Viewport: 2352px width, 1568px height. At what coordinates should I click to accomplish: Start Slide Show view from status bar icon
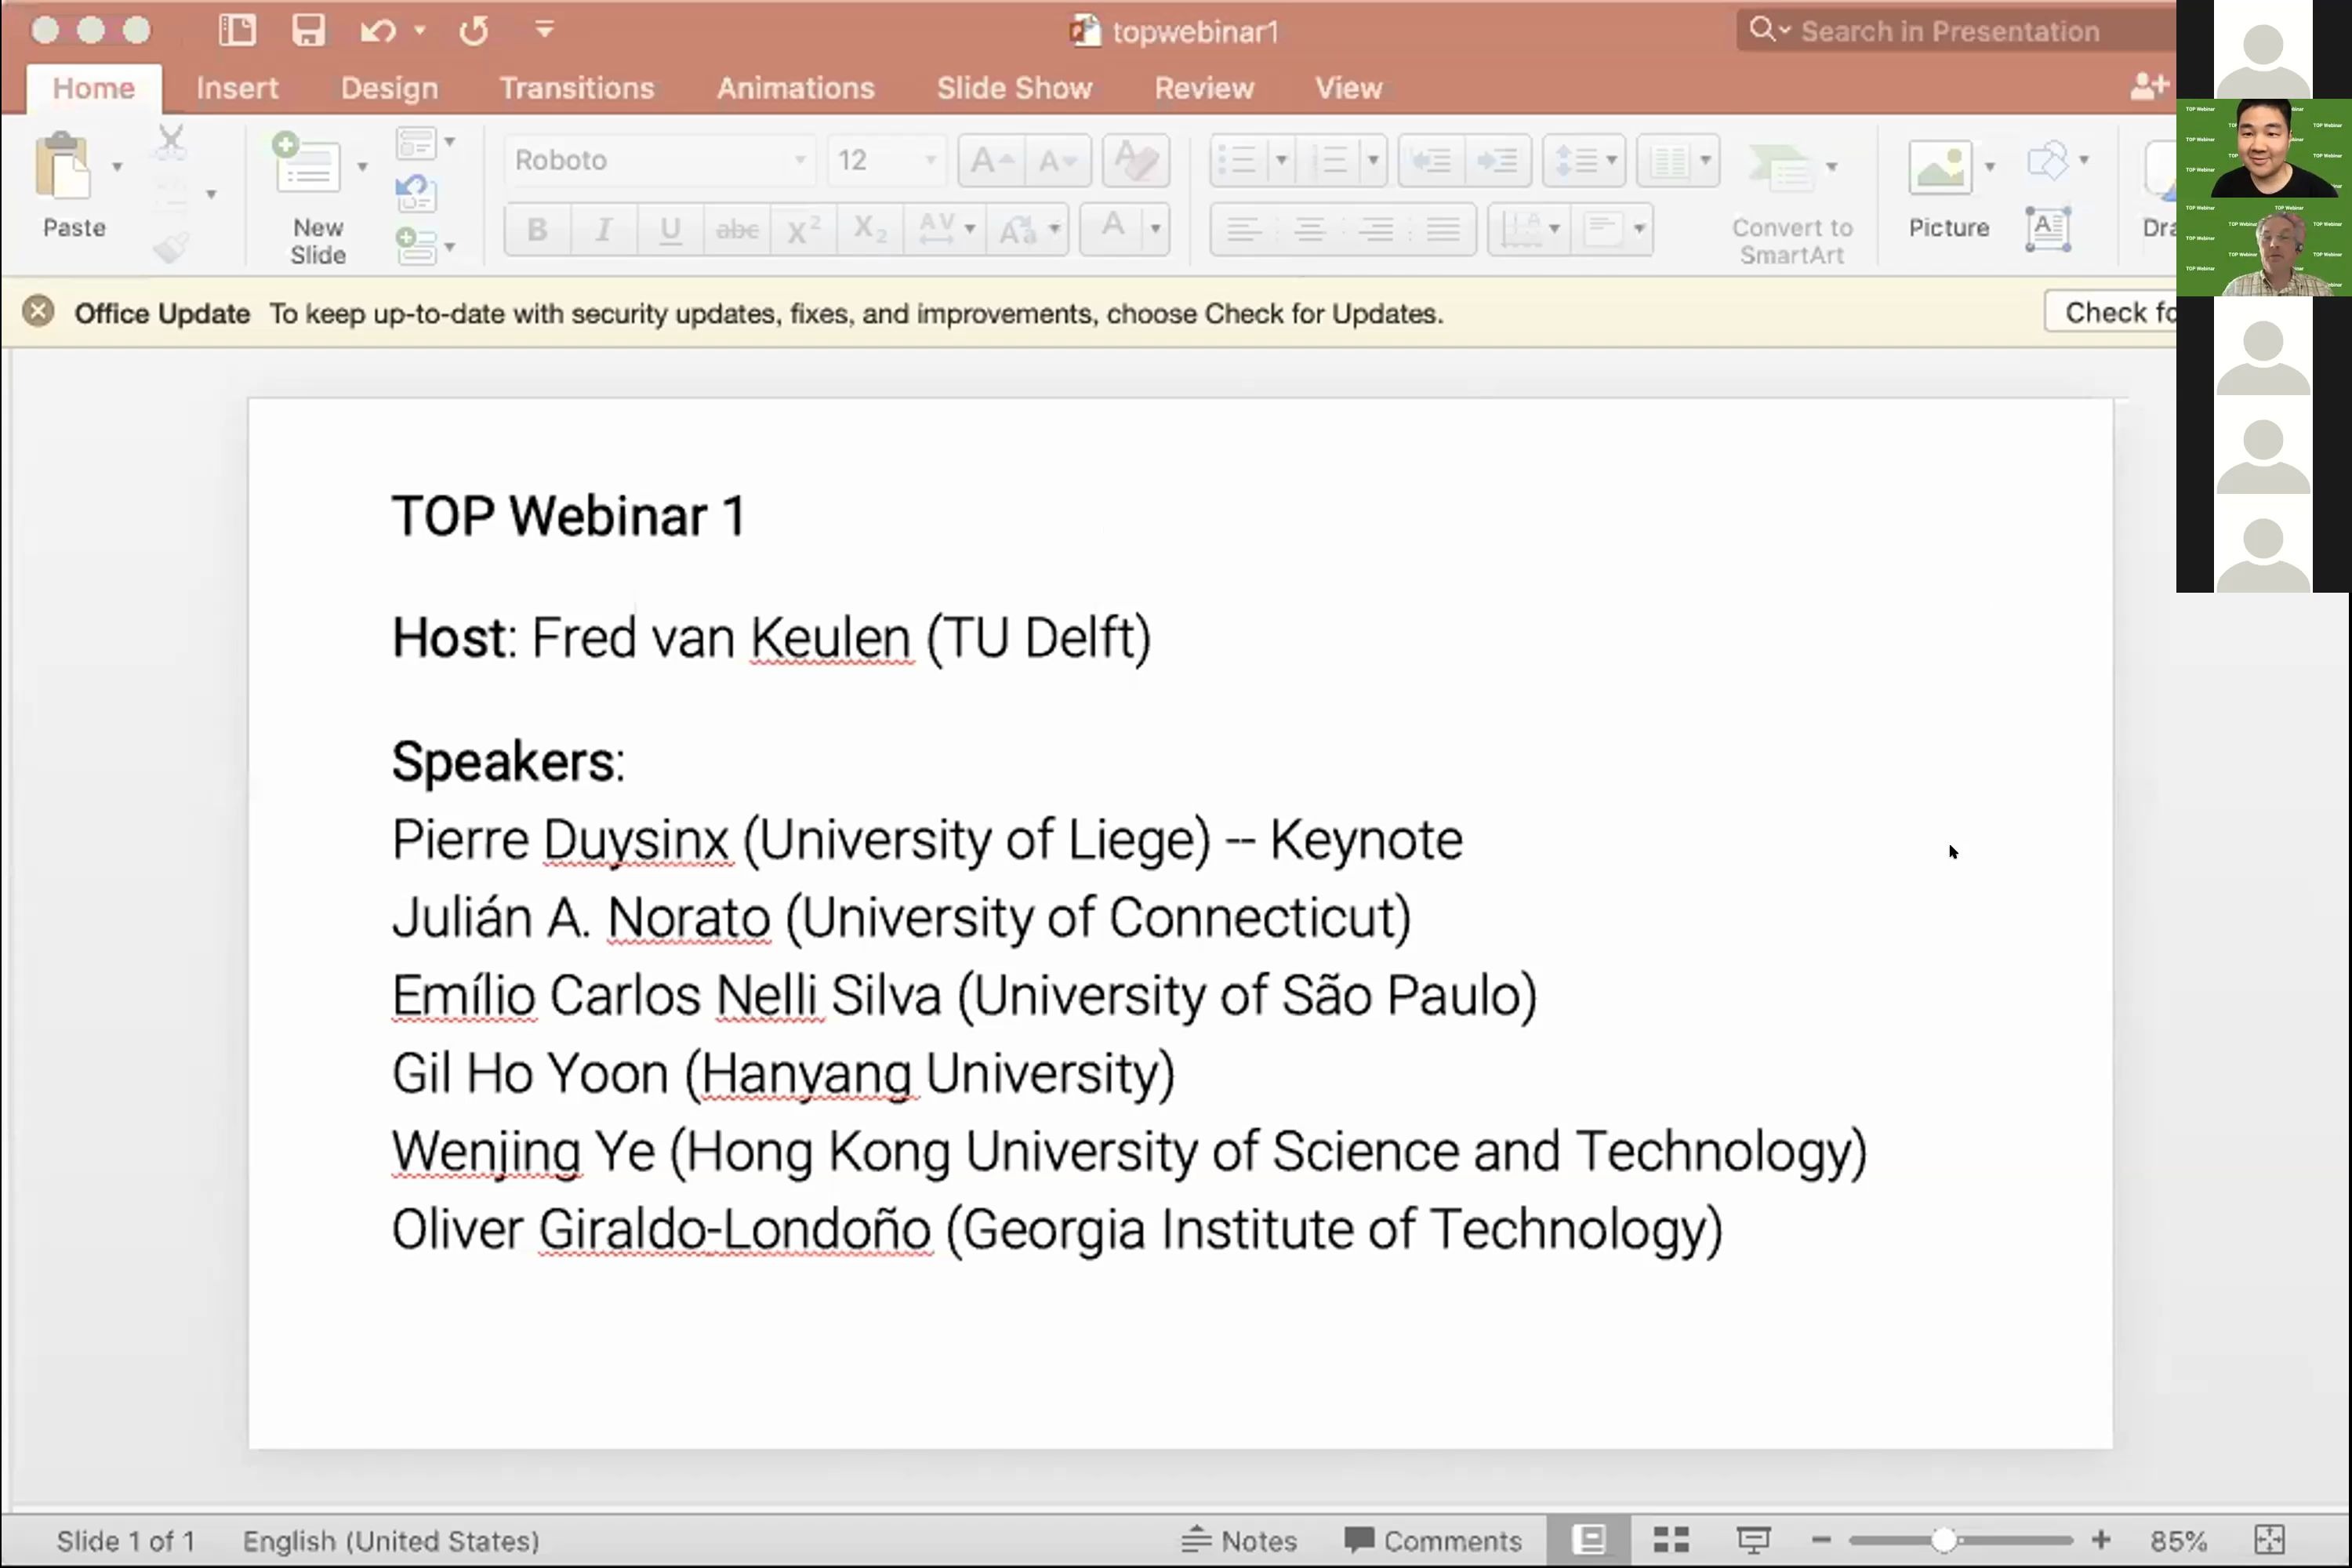pyautogui.click(x=1753, y=1540)
